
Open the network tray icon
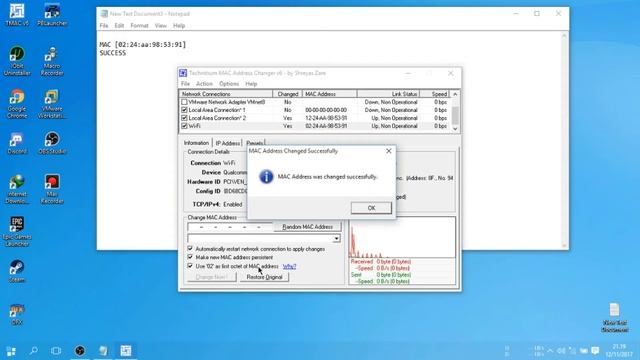(x=572, y=351)
